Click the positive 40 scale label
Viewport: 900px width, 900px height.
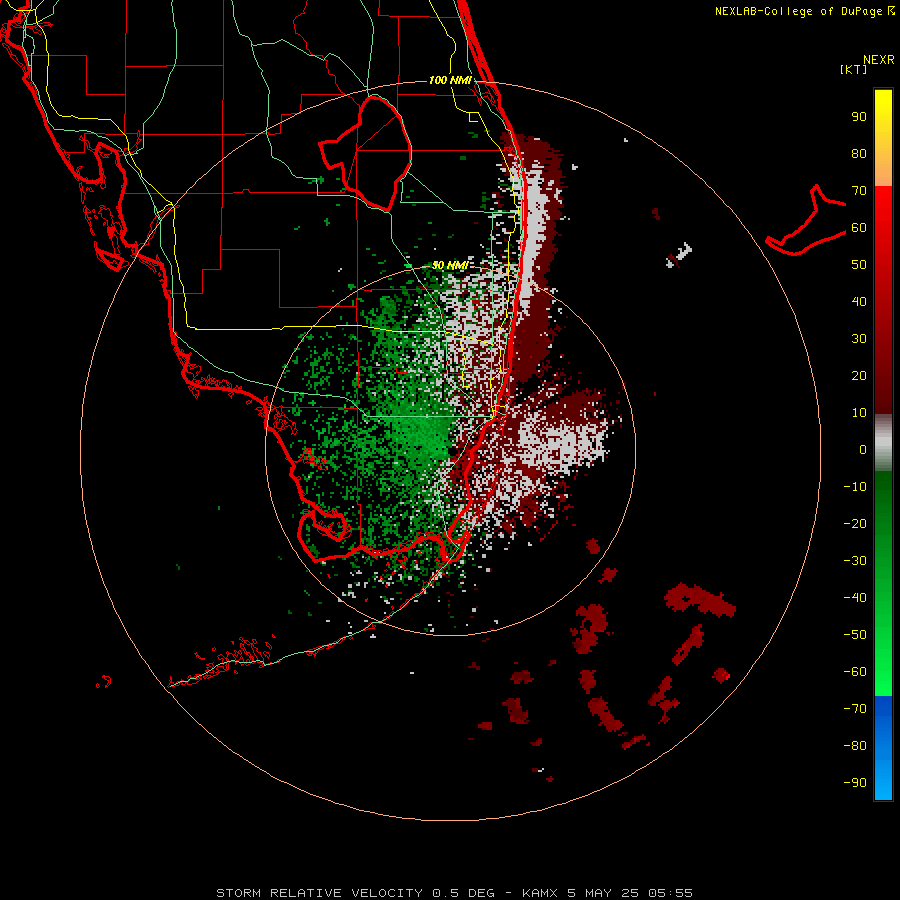tap(859, 302)
